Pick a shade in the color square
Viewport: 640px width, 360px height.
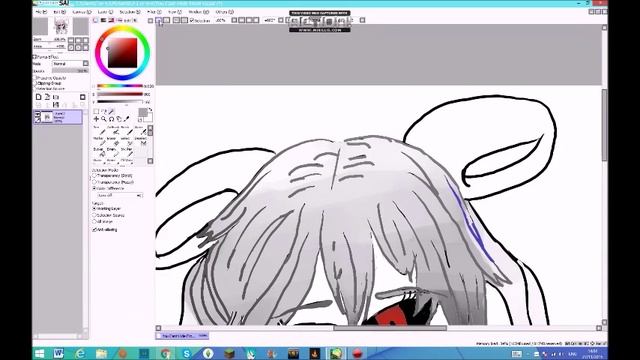pyautogui.click(x=122, y=53)
